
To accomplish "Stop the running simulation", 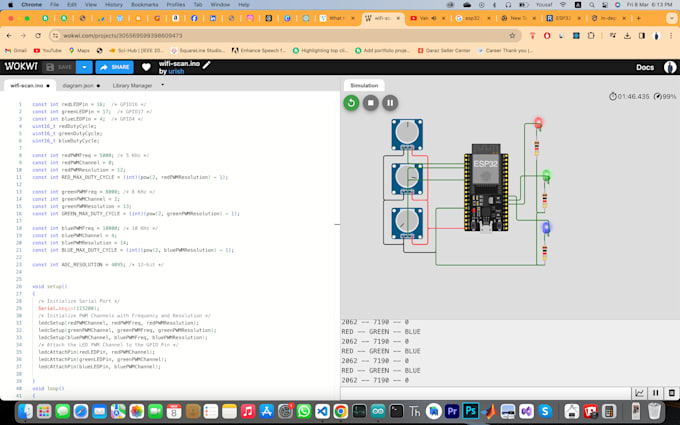I will click(x=371, y=102).
